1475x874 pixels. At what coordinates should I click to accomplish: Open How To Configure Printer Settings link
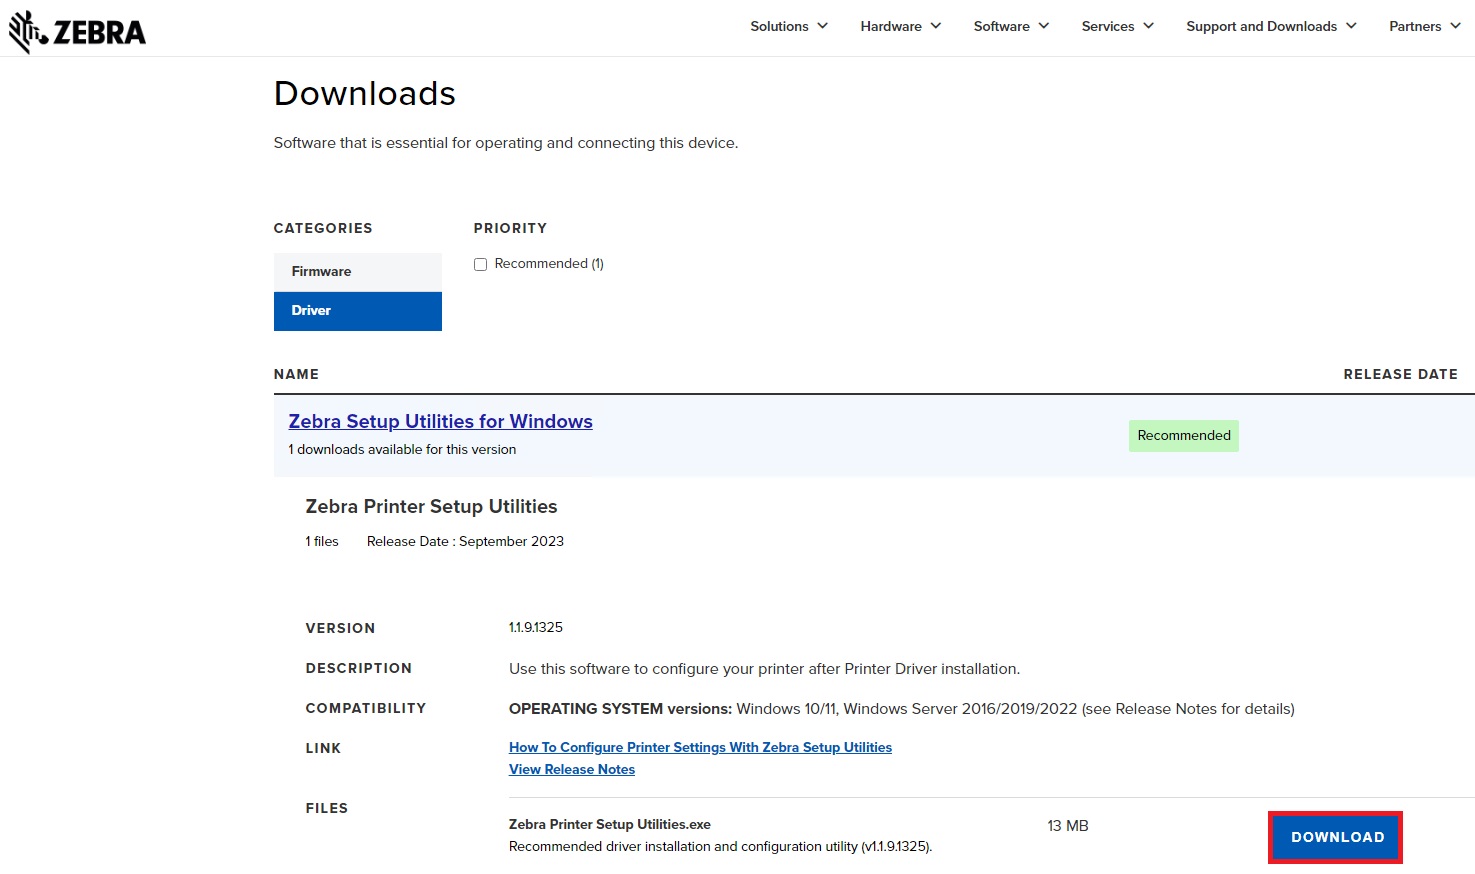click(700, 747)
